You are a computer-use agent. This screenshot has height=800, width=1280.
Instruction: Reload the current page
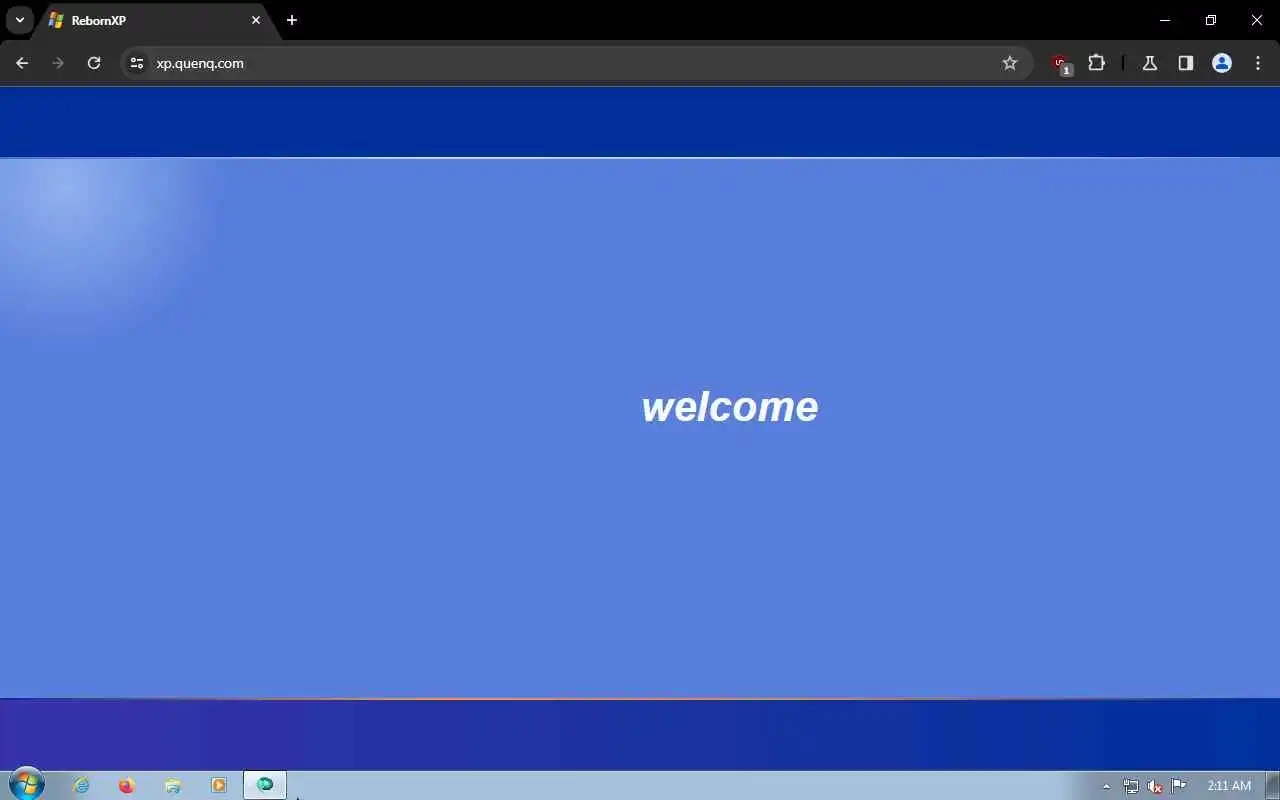(x=94, y=63)
